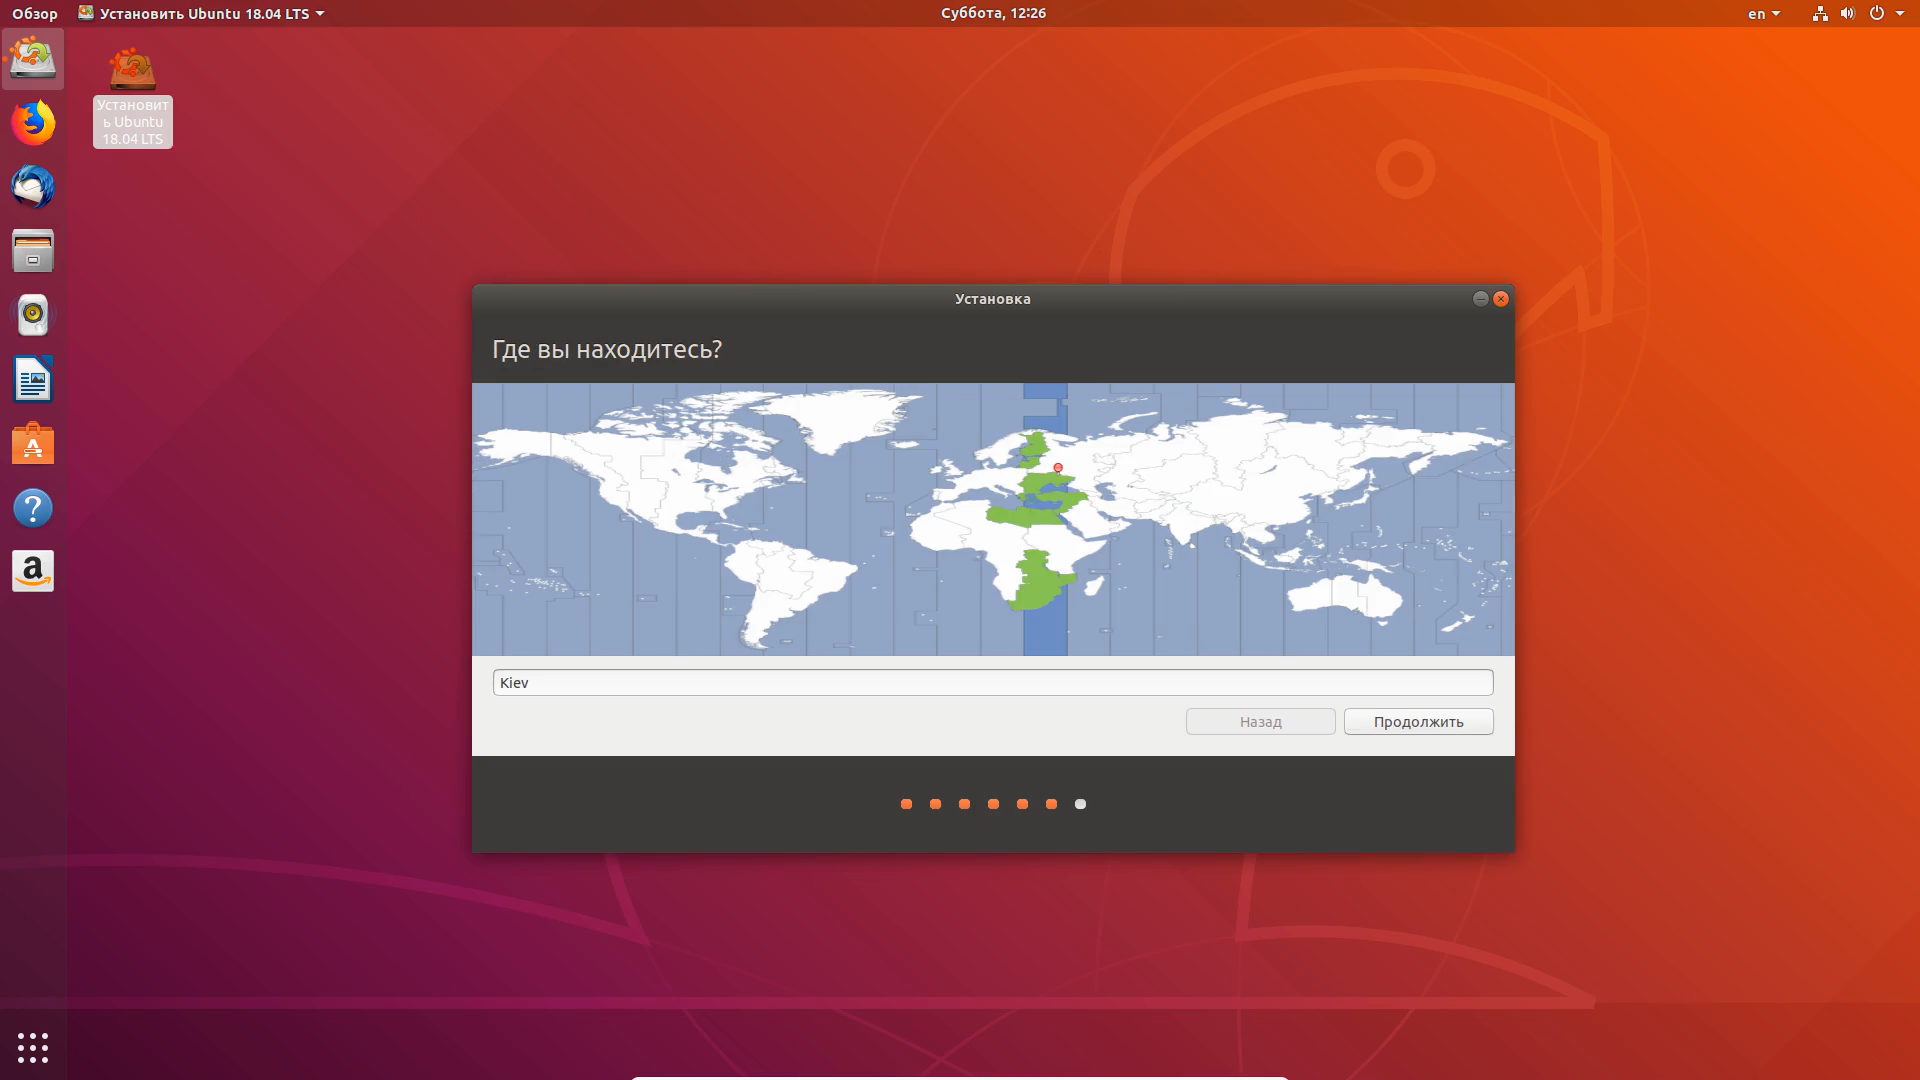Open Thunderbird mail from the dock

tap(33, 187)
